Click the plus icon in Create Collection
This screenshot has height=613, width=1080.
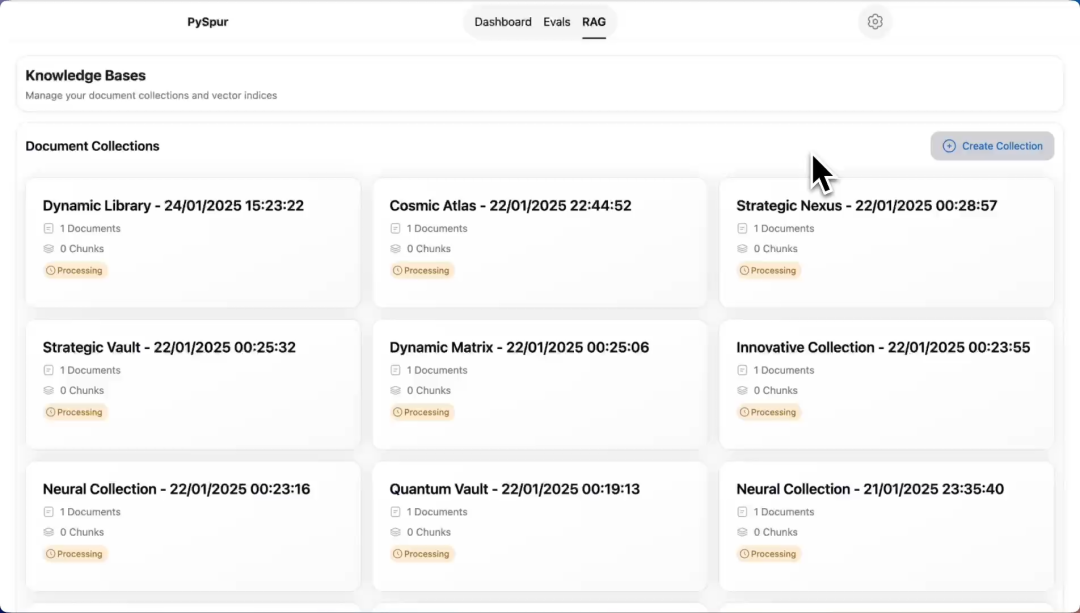pyautogui.click(x=949, y=146)
